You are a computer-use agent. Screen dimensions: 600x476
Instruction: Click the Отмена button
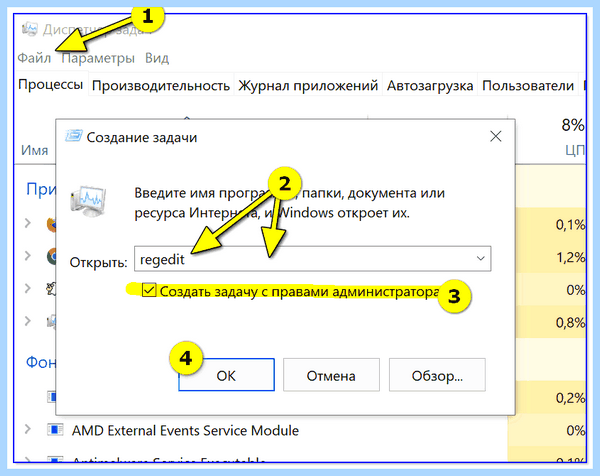(331, 375)
